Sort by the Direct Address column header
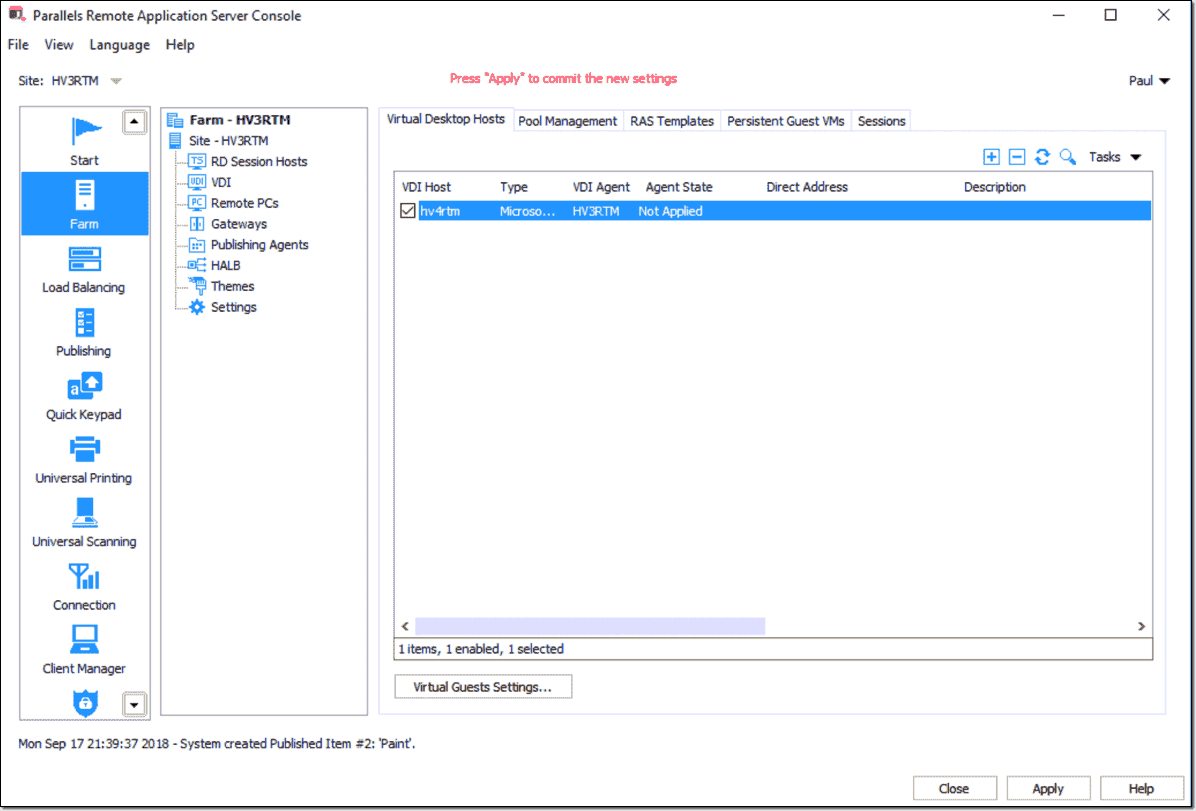Screen dimensions: 1196x811 click(807, 187)
